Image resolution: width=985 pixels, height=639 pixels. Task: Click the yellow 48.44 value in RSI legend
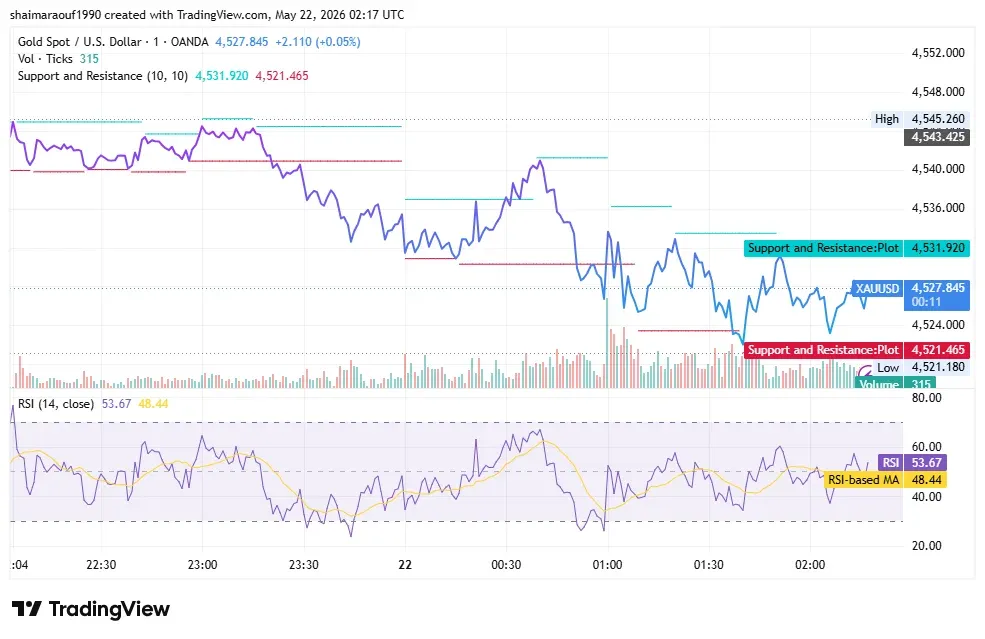click(153, 404)
